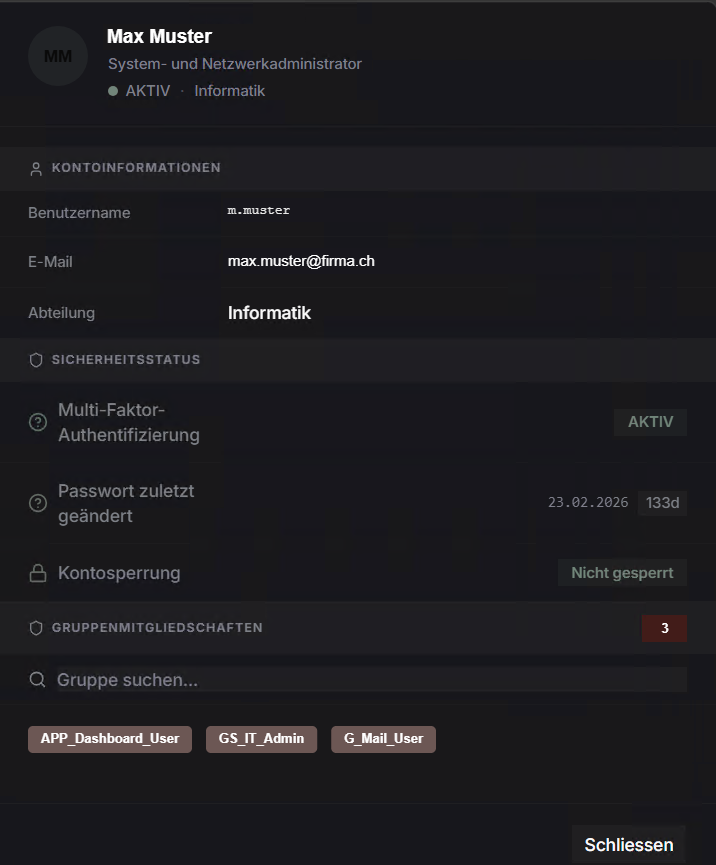
Task: Click the Gruppenmitgliedschaften shield icon
Action: (36, 628)
